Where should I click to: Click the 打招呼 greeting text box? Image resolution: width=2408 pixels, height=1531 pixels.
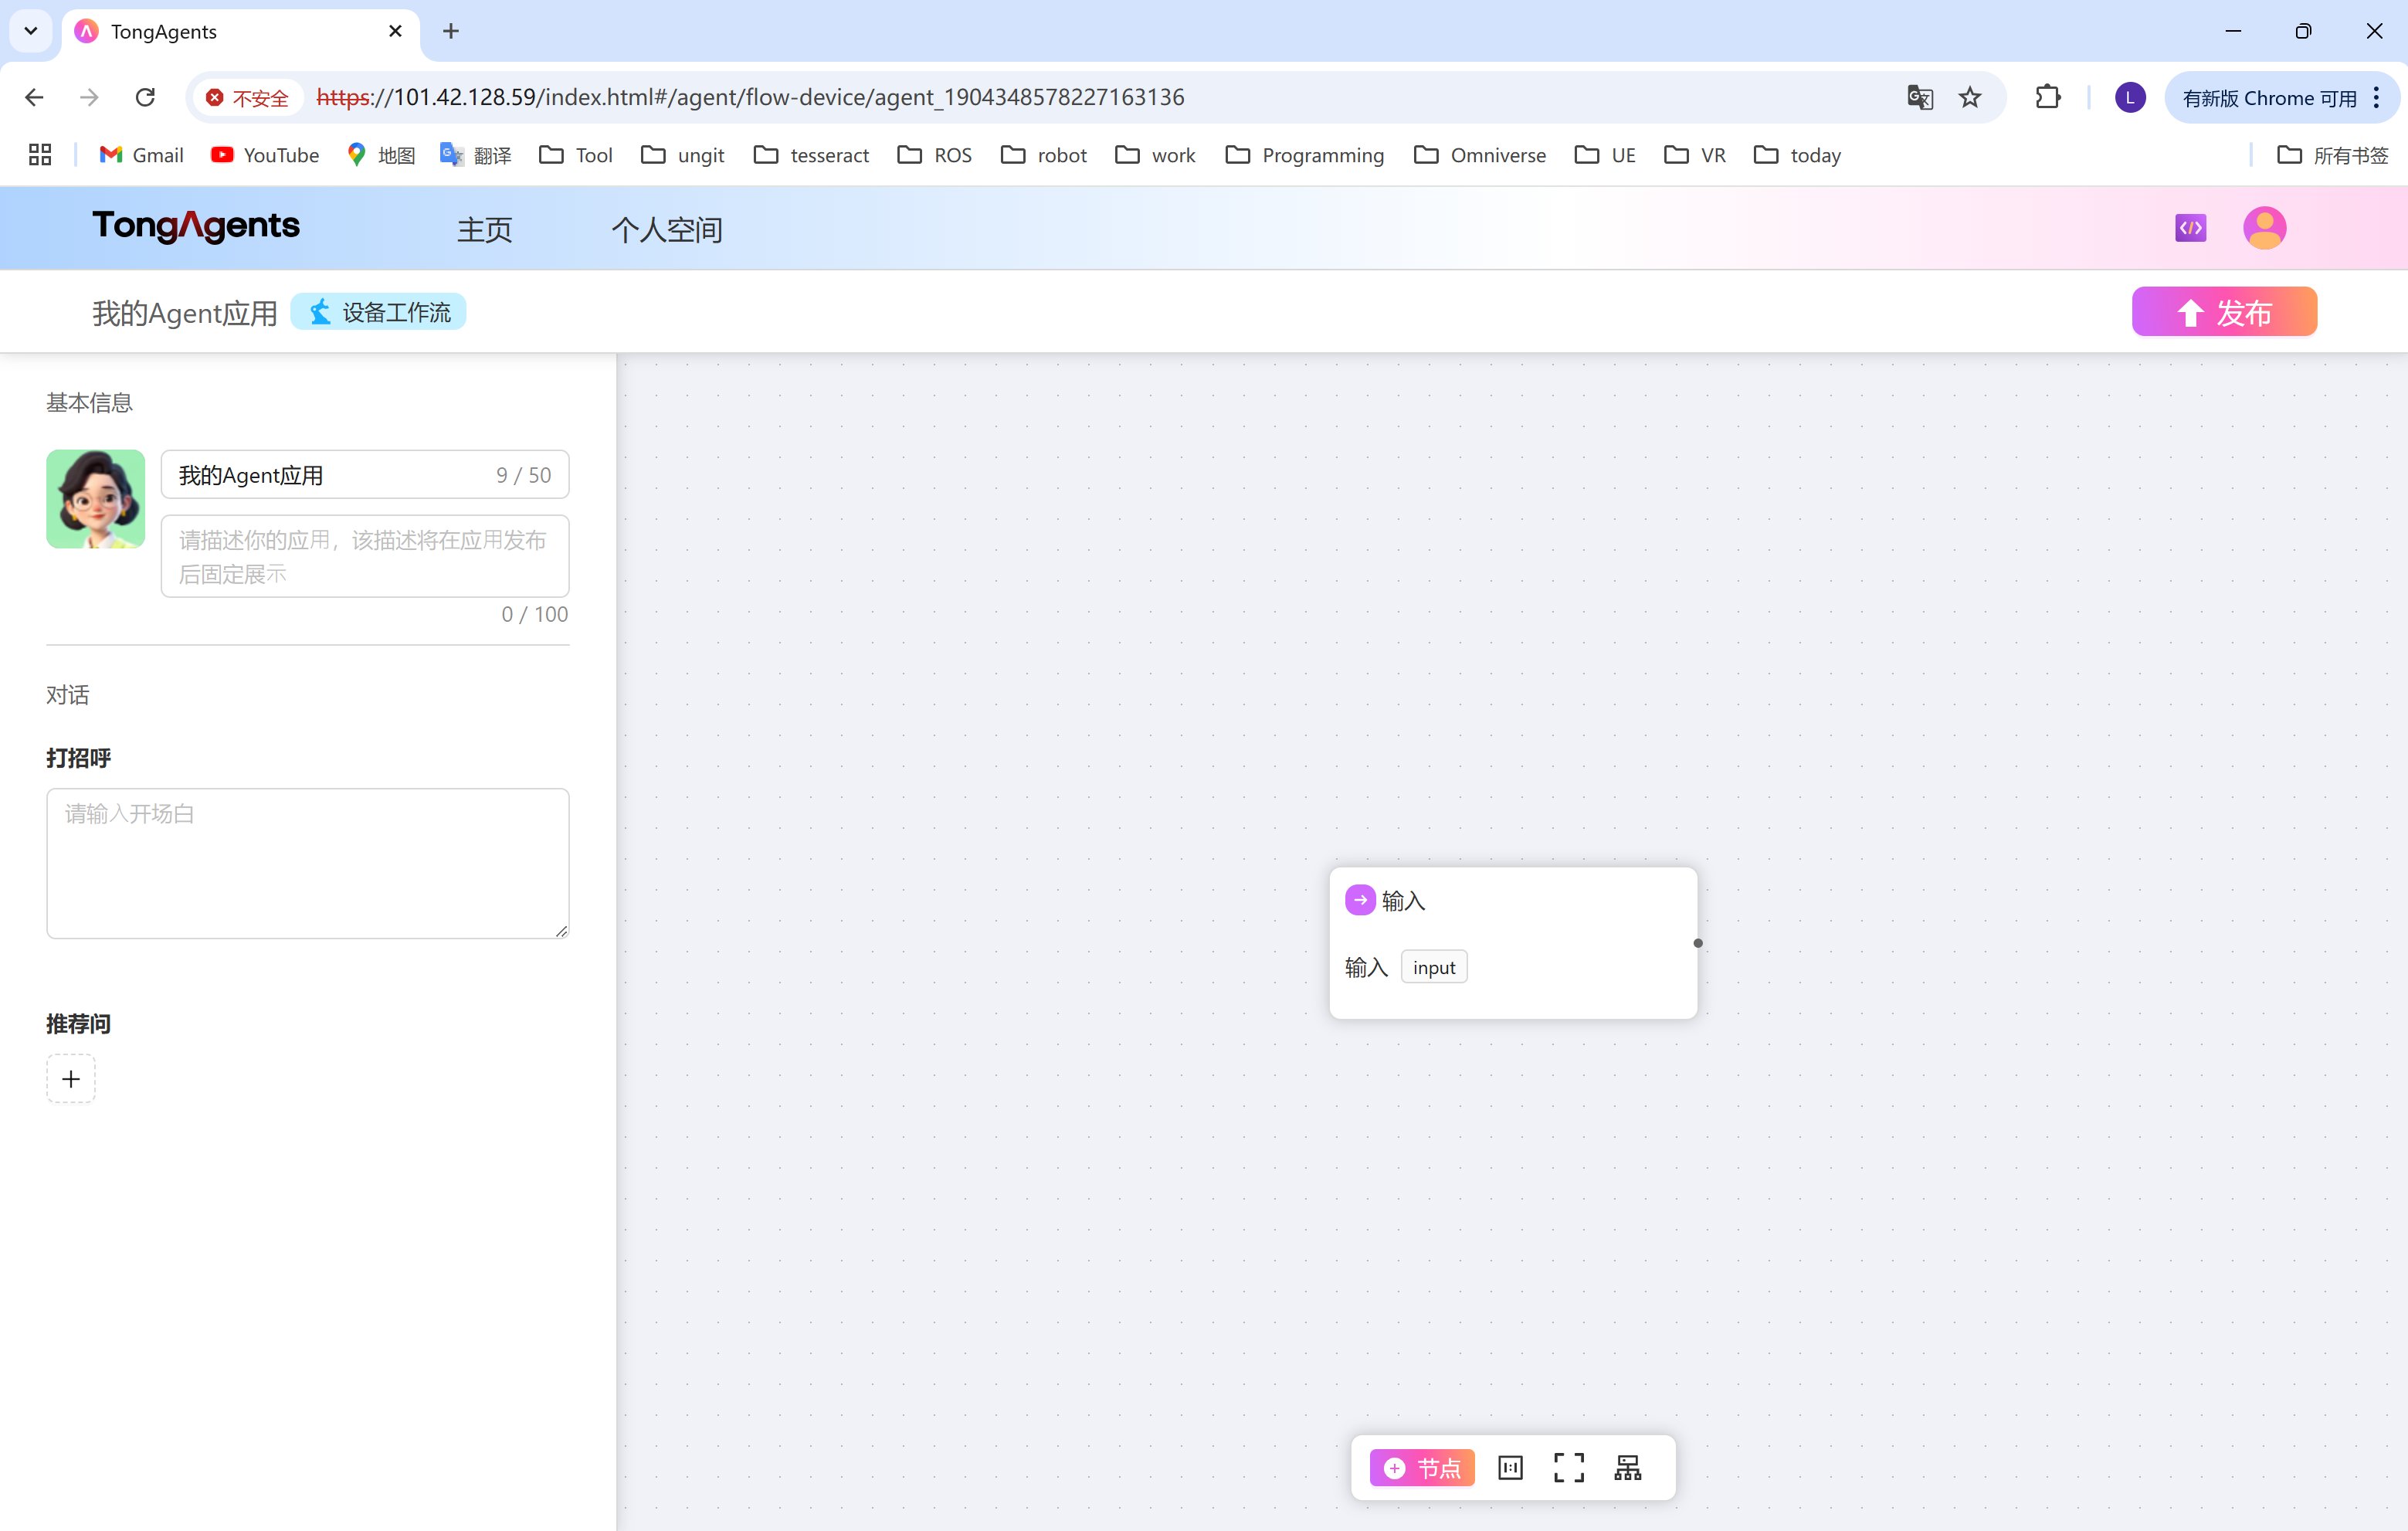click(307, 863)
